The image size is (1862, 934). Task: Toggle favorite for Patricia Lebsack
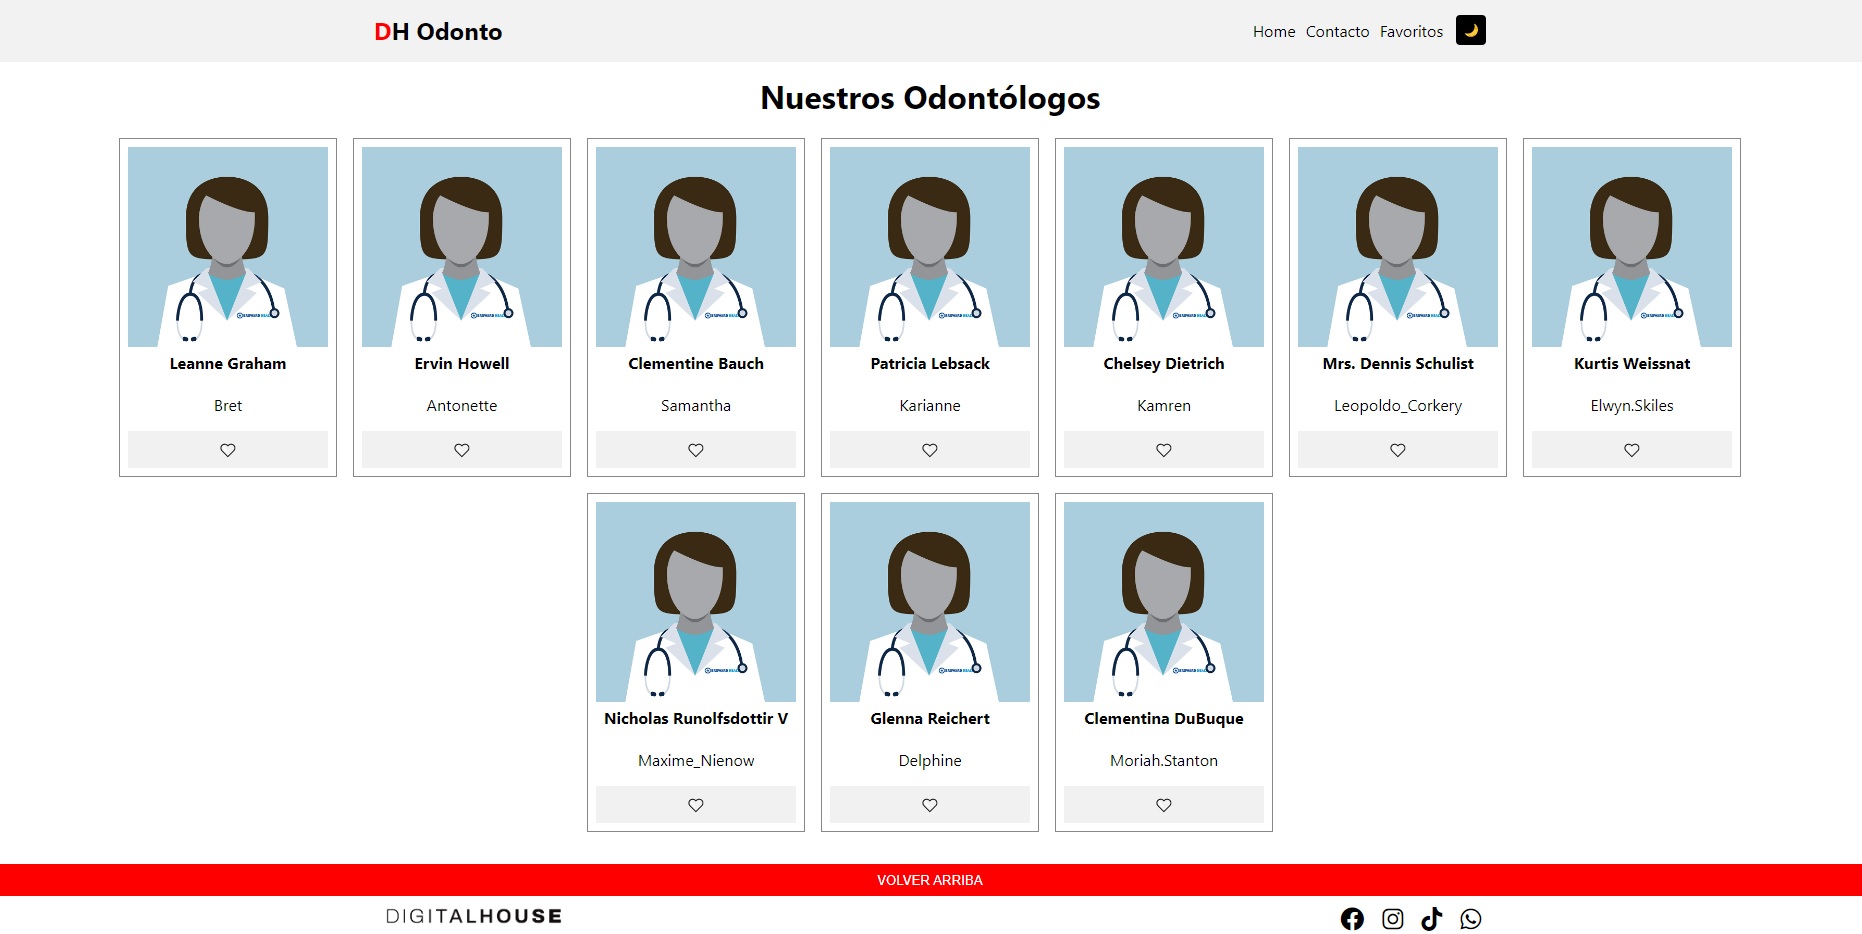[929, 449]
